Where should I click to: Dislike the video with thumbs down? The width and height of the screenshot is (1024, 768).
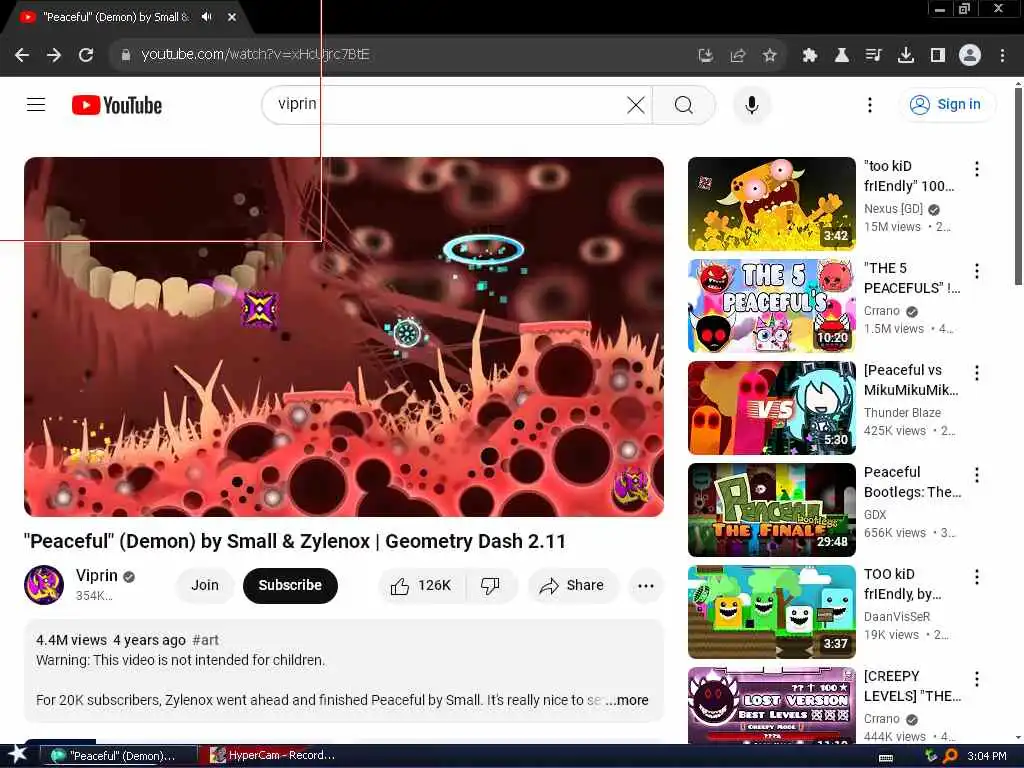coord(490,585)
